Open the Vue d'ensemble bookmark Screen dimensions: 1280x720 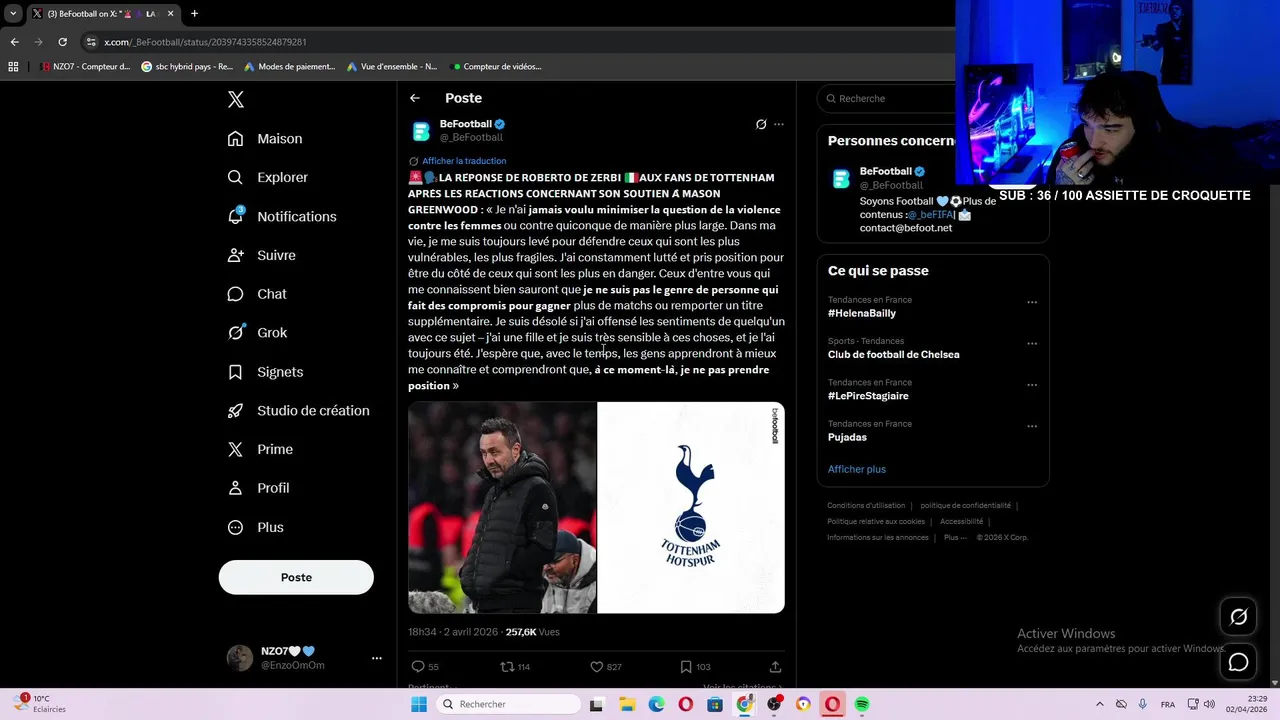coord(392,67)
